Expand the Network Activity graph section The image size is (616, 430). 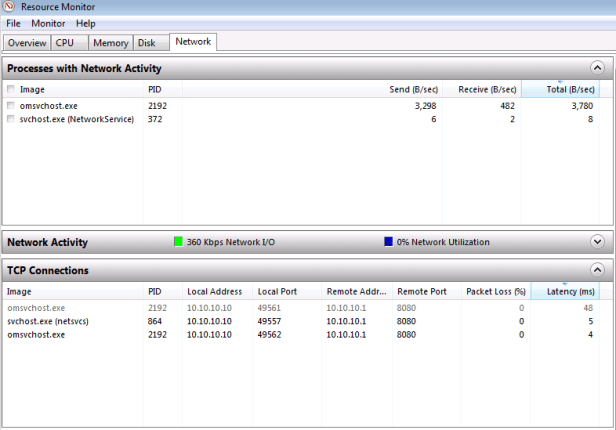[x=597, y=242]
